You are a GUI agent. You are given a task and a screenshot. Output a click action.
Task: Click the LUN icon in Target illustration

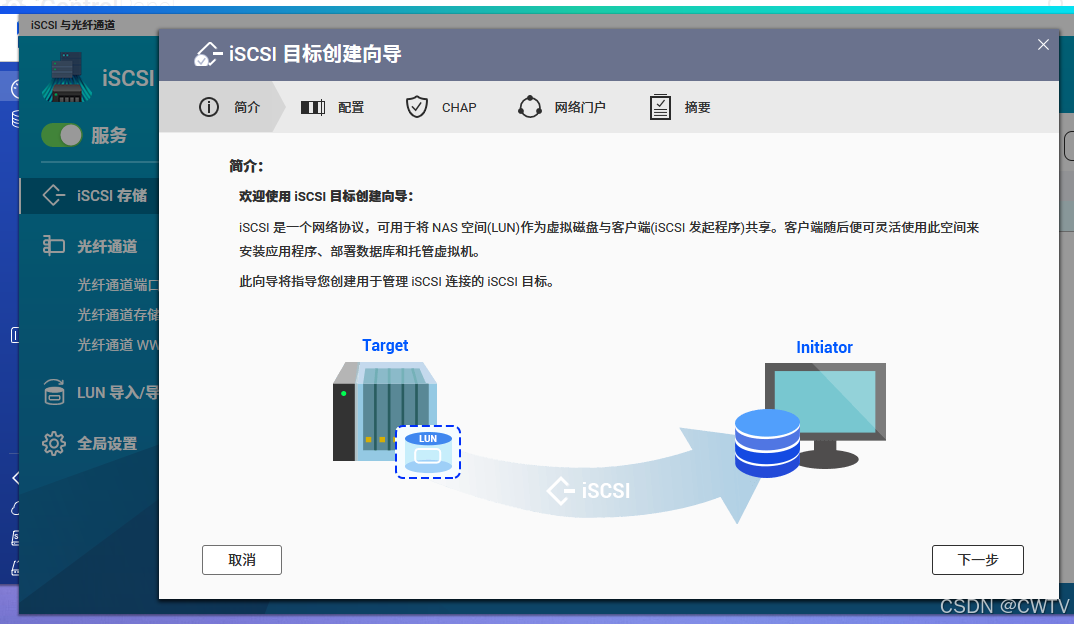pos(428,451)
